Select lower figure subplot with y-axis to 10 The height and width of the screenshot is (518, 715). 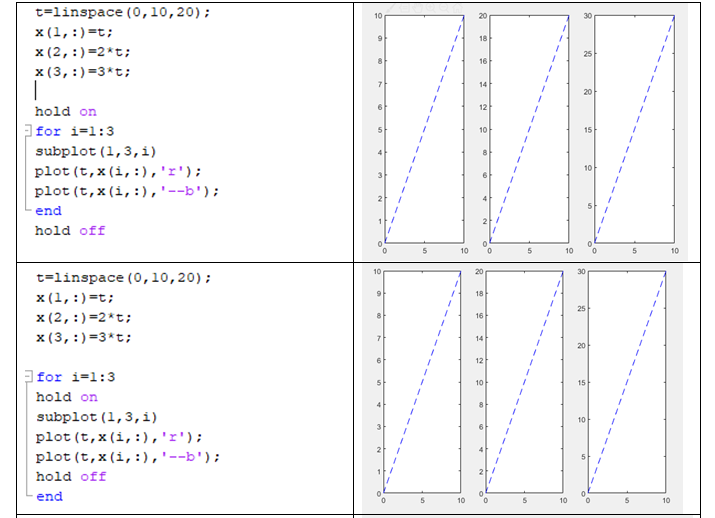[422, 382]
